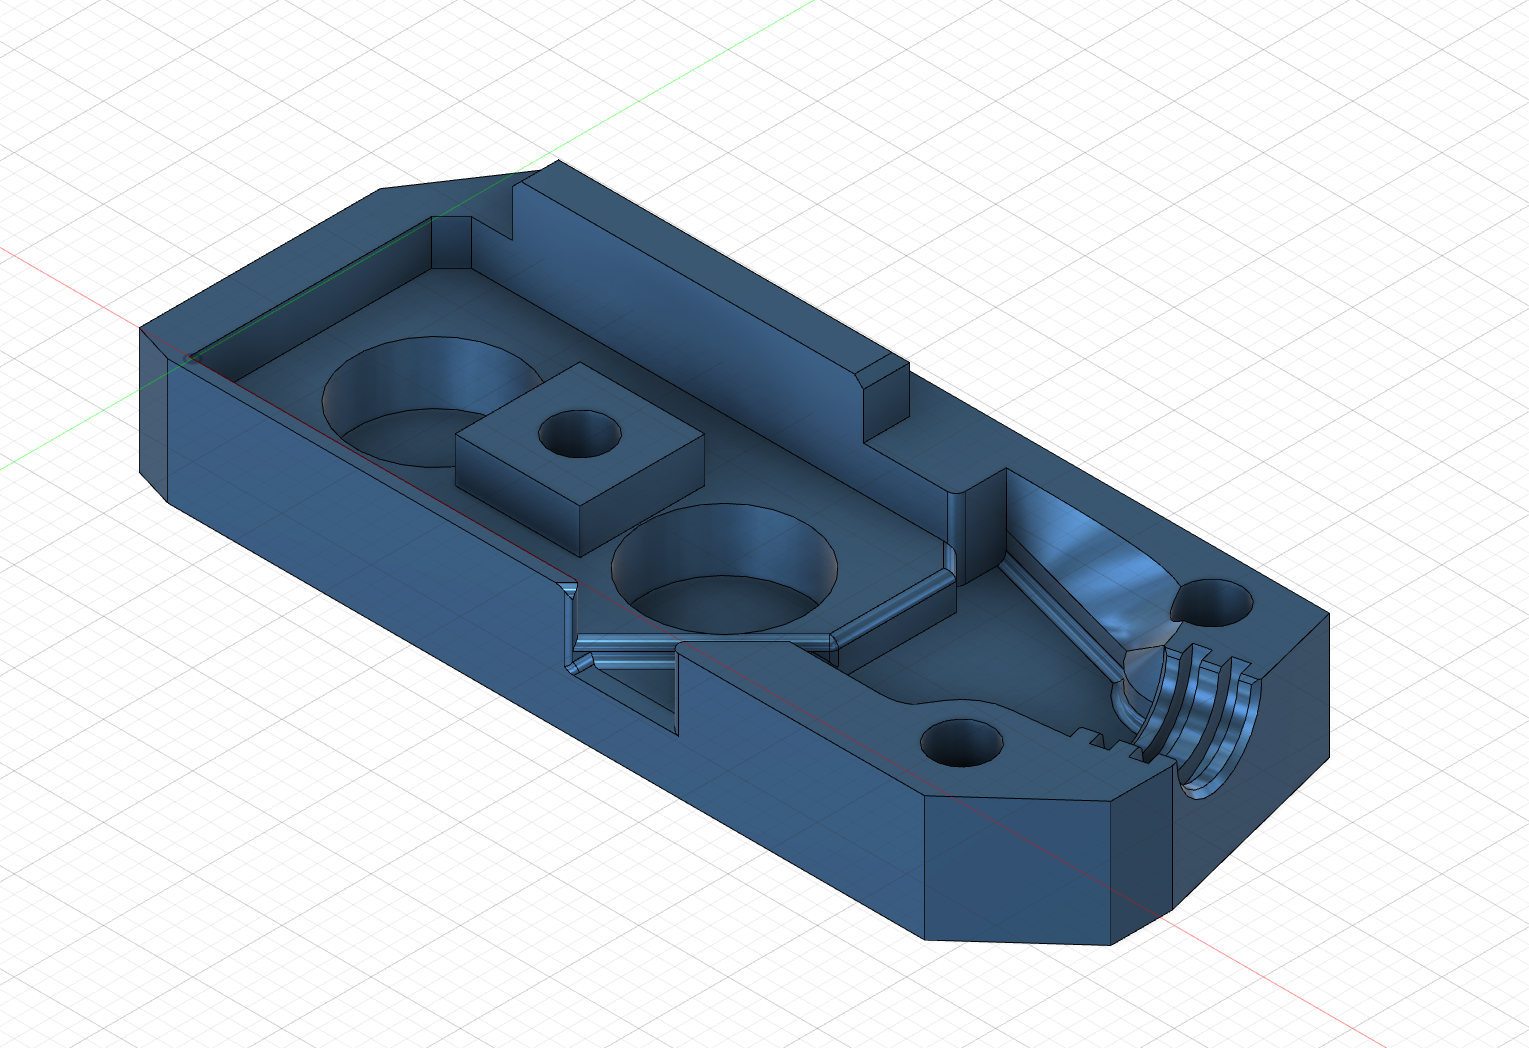
Task: Select the small stepped block at the rail's end
Action: click(x=885, y=400)
